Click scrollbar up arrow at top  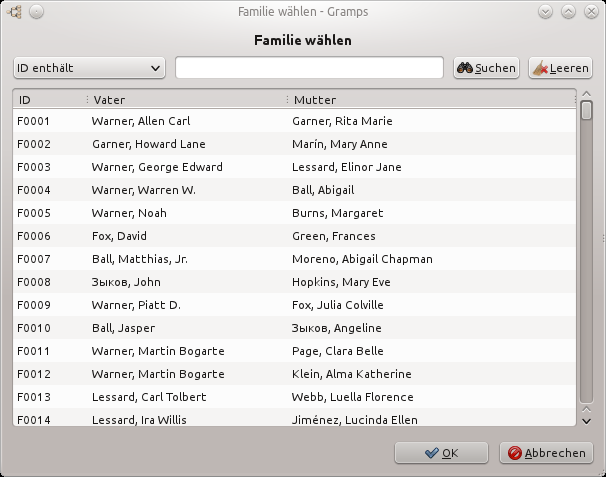click(x=586, y=94)
